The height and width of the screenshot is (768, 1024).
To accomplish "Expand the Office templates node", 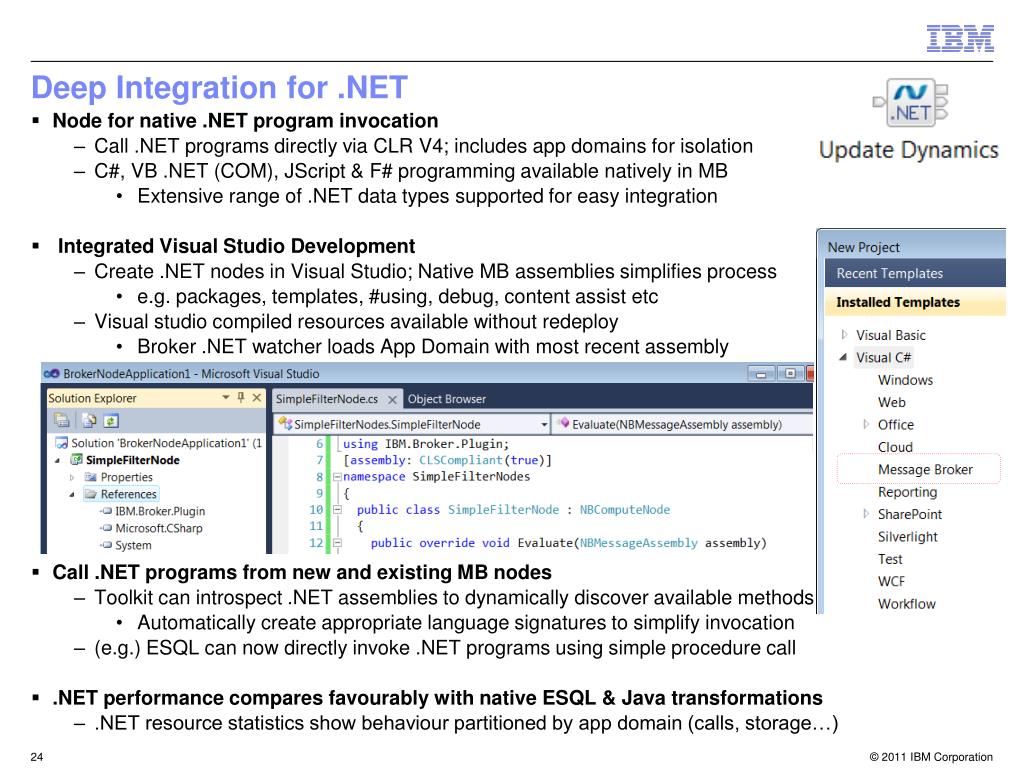I will click(x=866, y=424).
